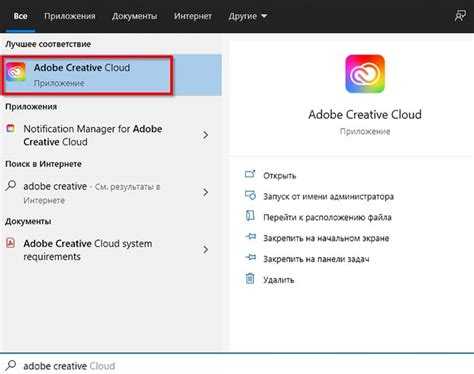Switch to the Документы tab
474x374 pixels.
tap(134, 16)
